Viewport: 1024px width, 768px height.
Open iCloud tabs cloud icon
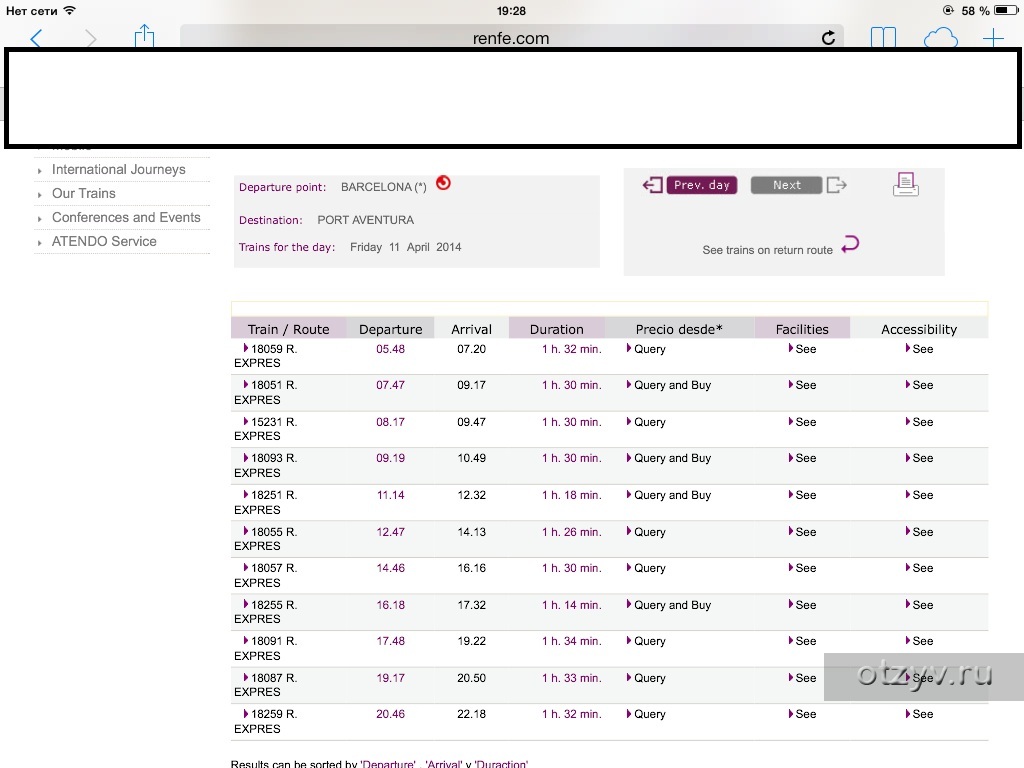(940, 39)
